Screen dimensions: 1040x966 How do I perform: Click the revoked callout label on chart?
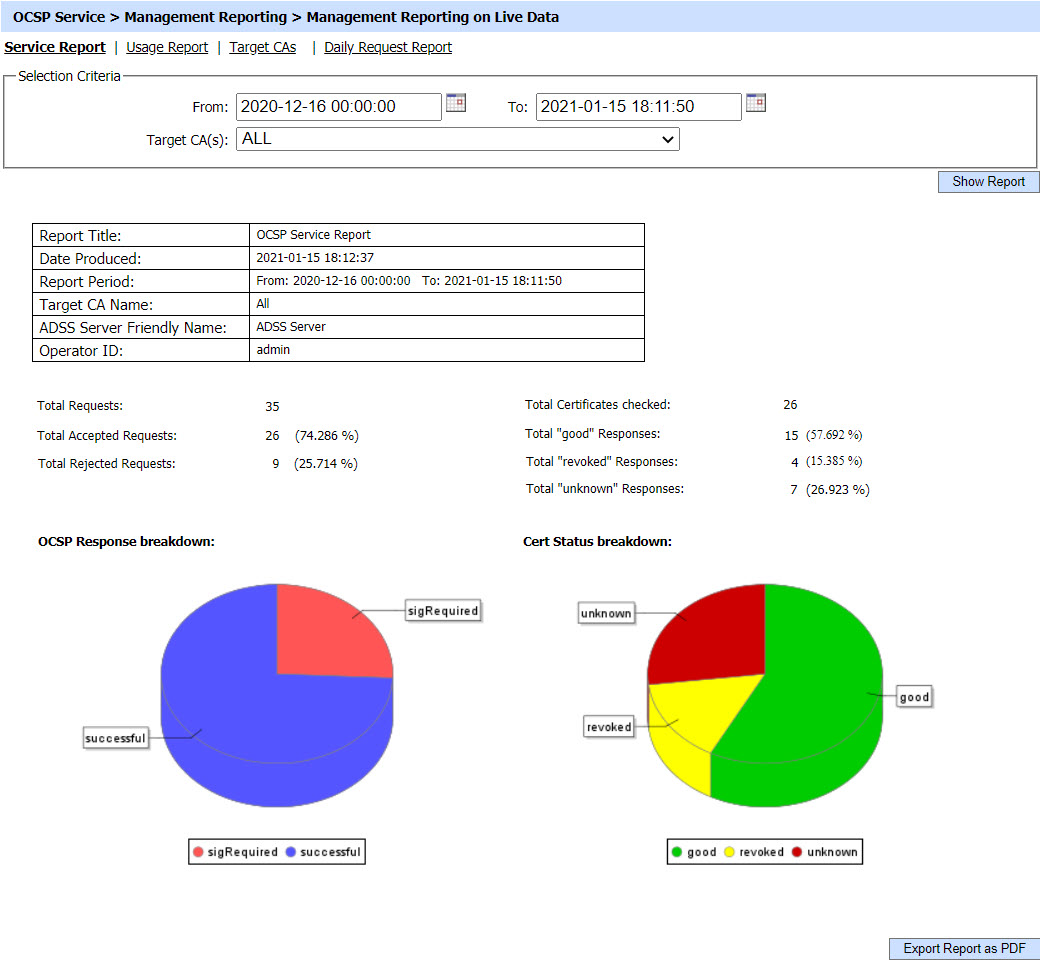click(609, 727)
